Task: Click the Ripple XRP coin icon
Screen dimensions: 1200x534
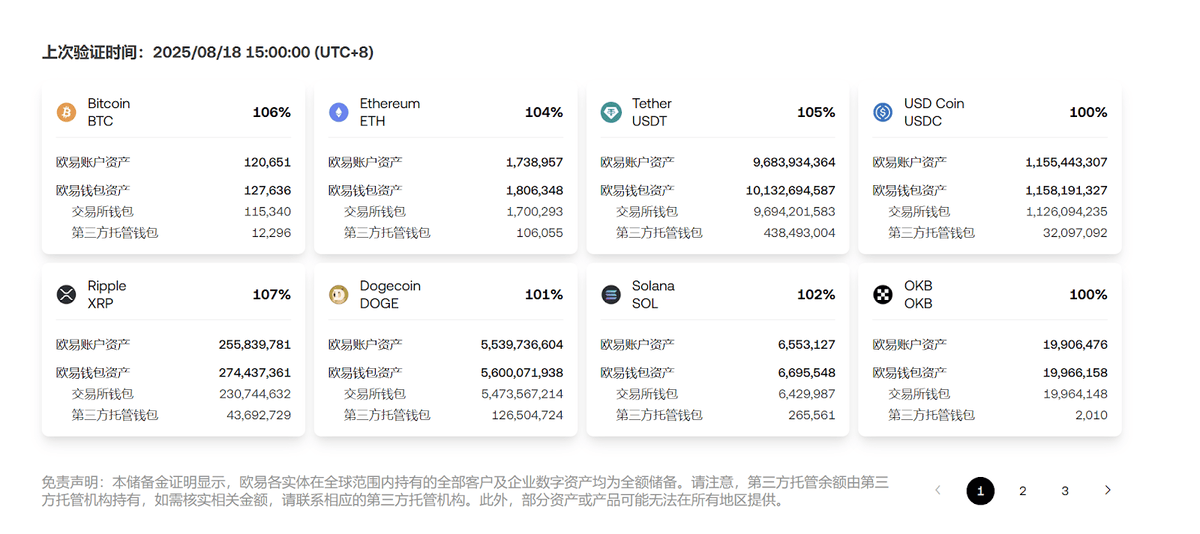Action: pos(66,294)
